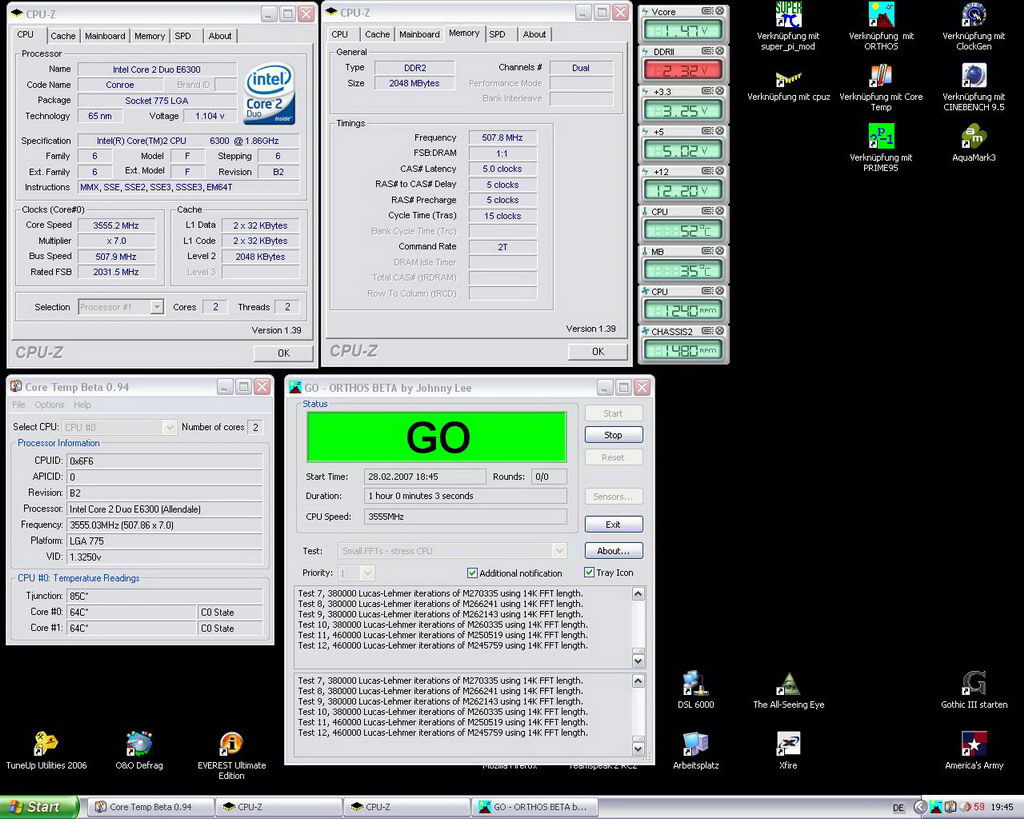Open the Arbeitsplatz desktop icon
The width and height of the screenshot is (1024, 819).
coord(696,750)
